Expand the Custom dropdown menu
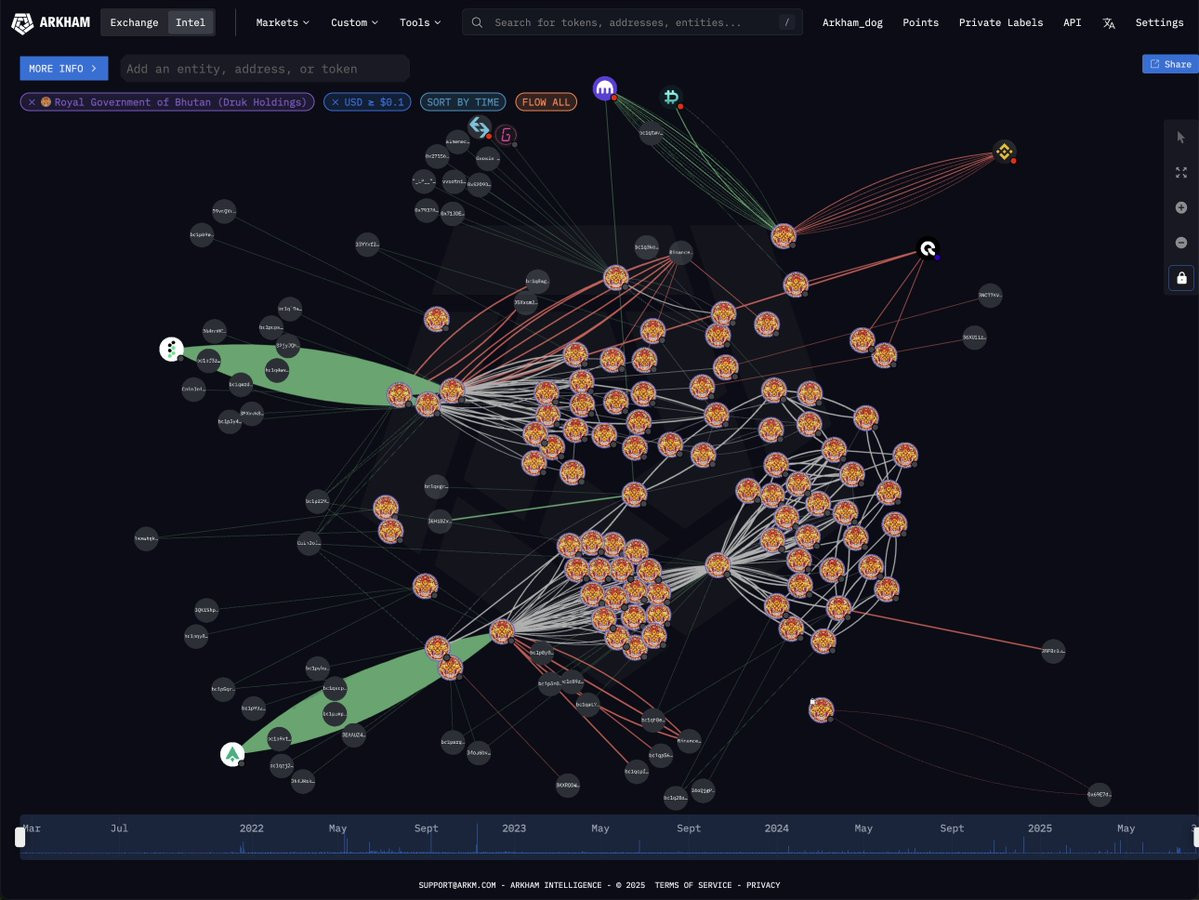This screenshot has height=900, width=1199. (354, 22)
